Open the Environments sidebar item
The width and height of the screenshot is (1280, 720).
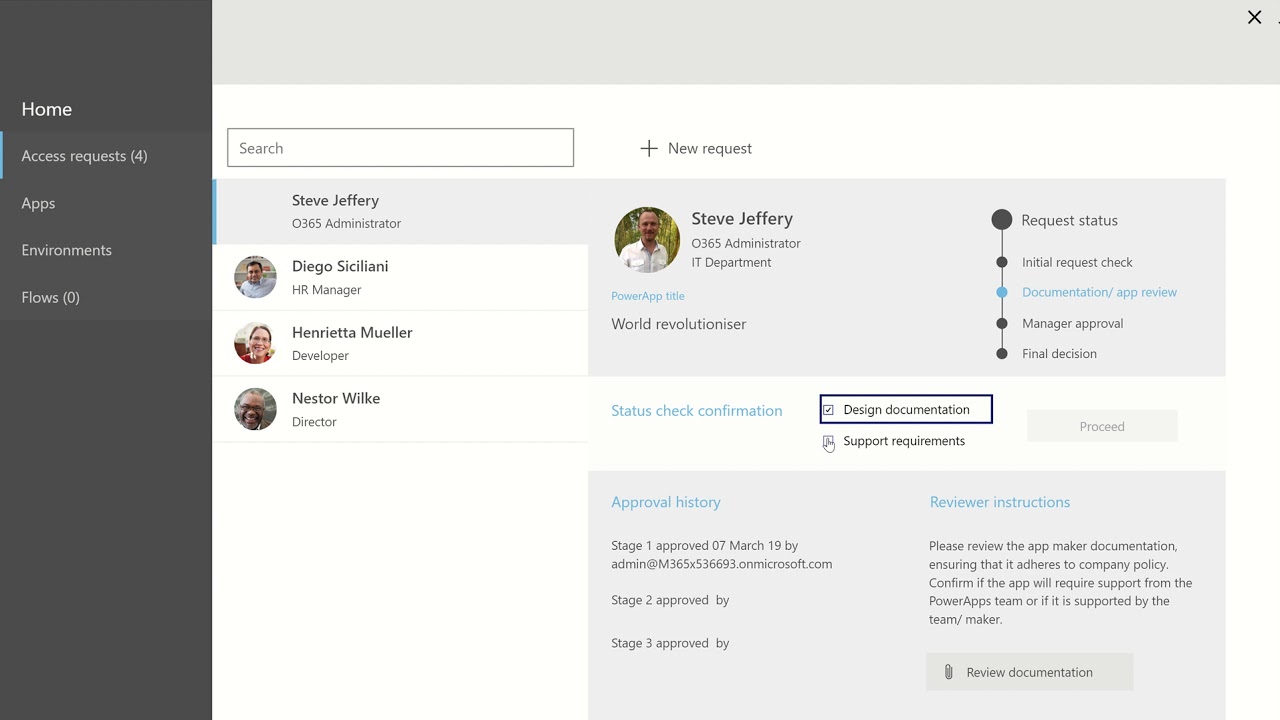[66, 250]
